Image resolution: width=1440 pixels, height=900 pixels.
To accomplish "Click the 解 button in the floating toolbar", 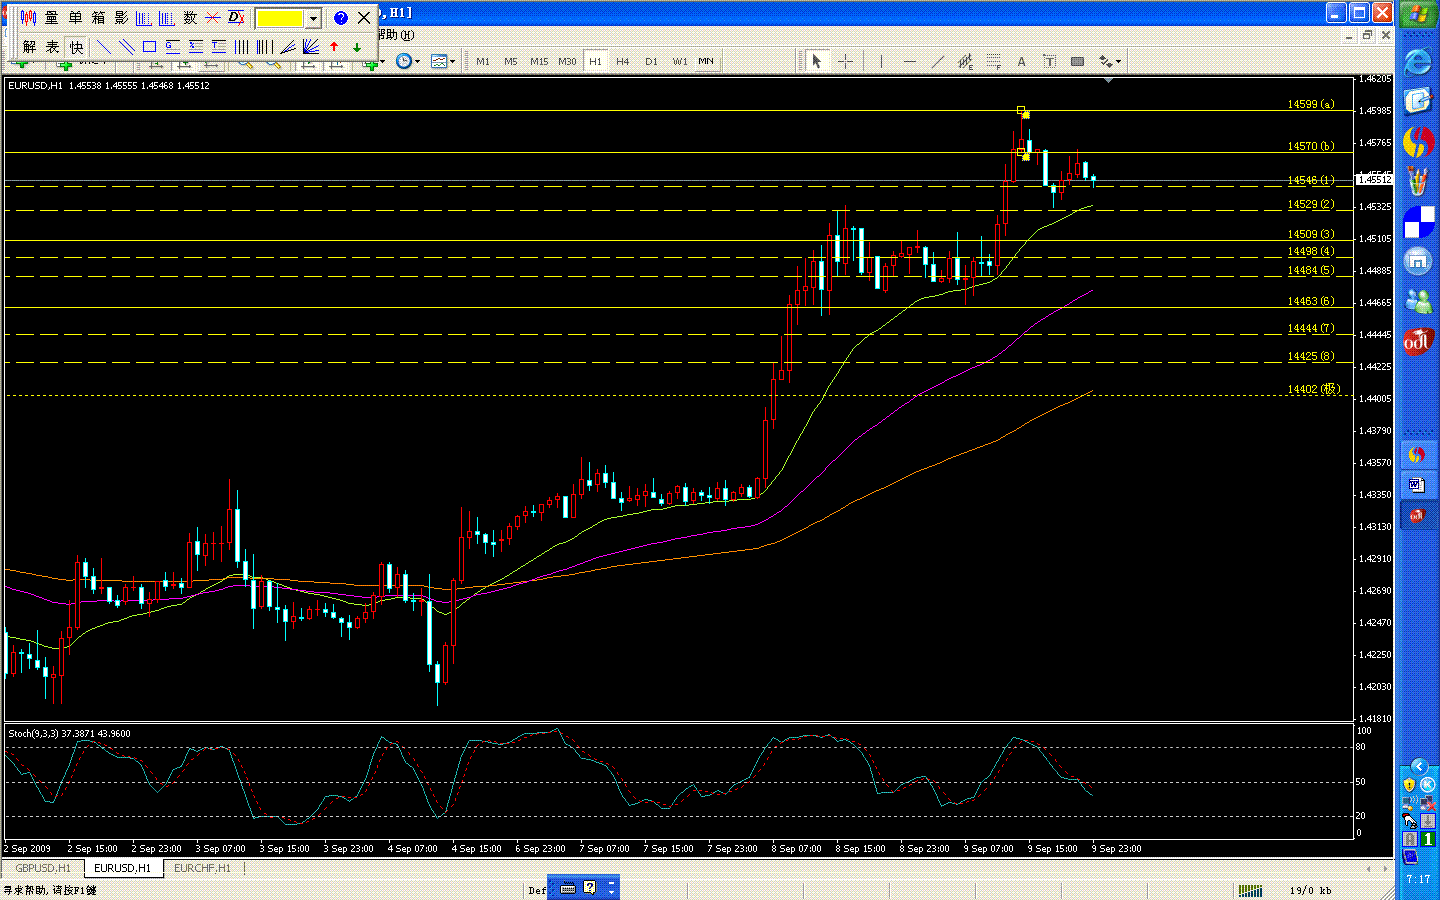I will [29, 47].
